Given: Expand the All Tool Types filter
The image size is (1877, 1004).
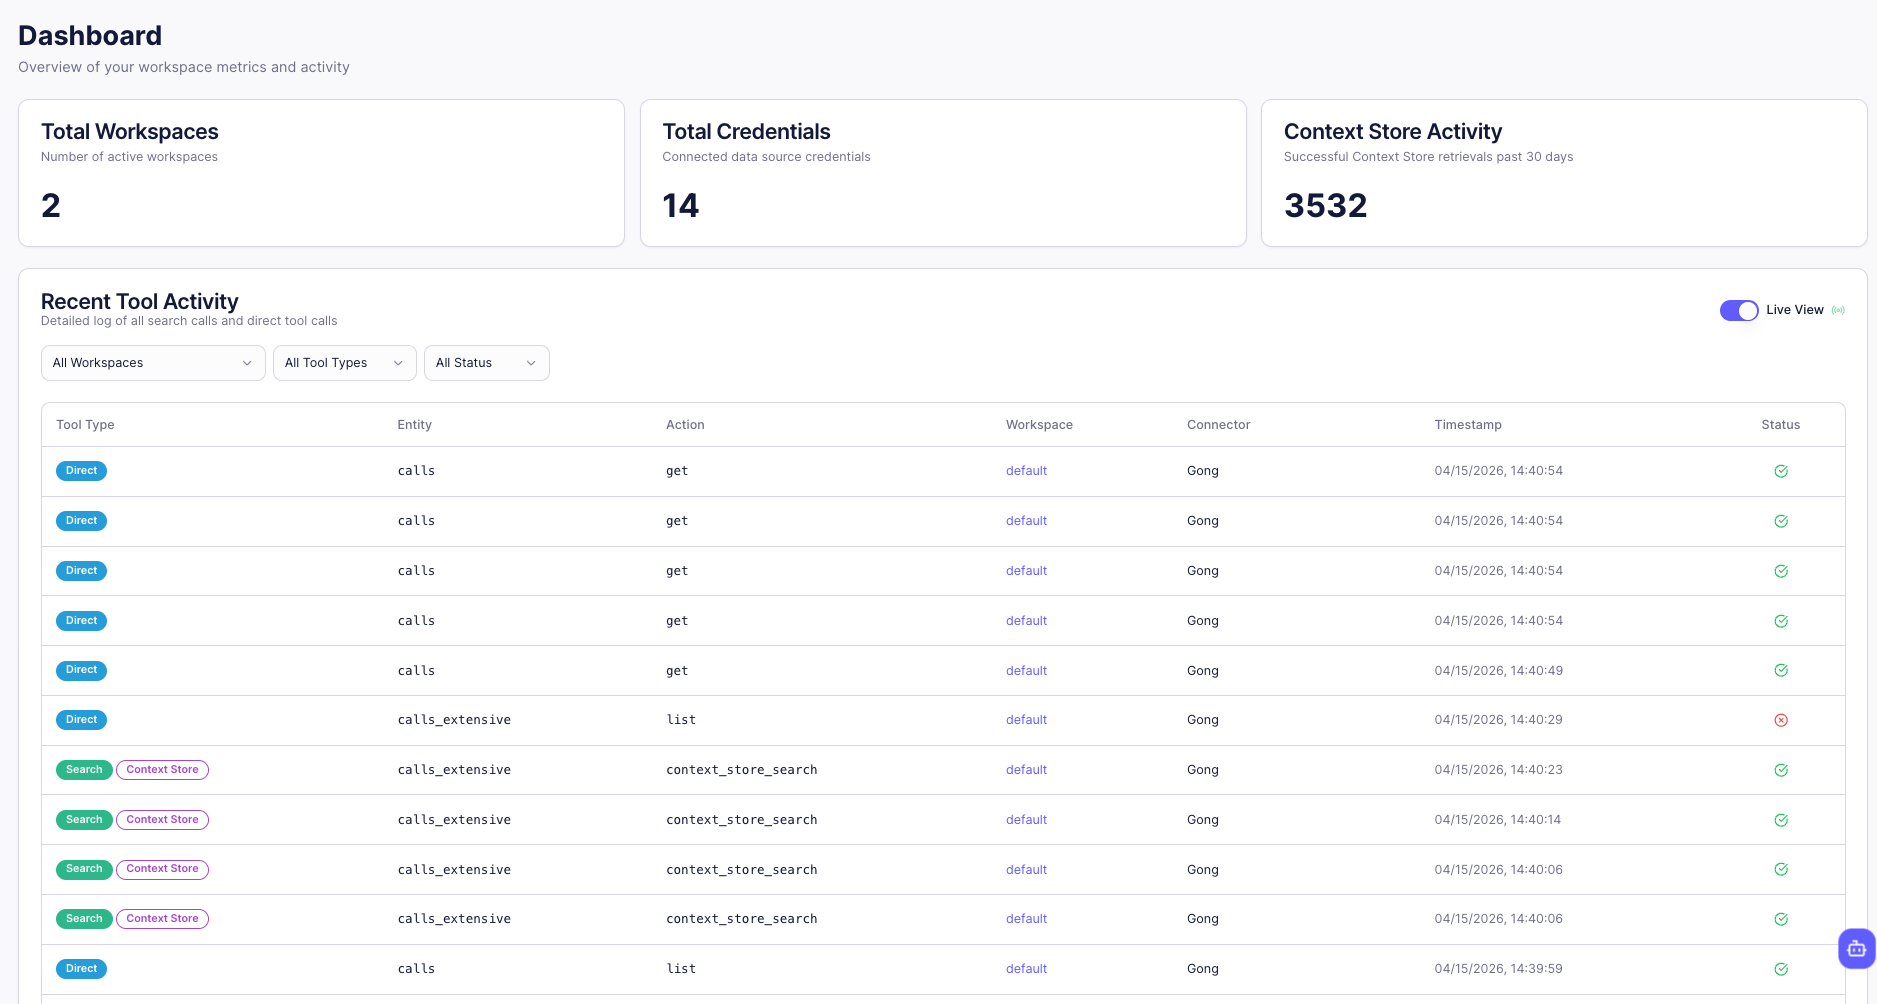Looking at the screenshot, I should coord(344,363).
